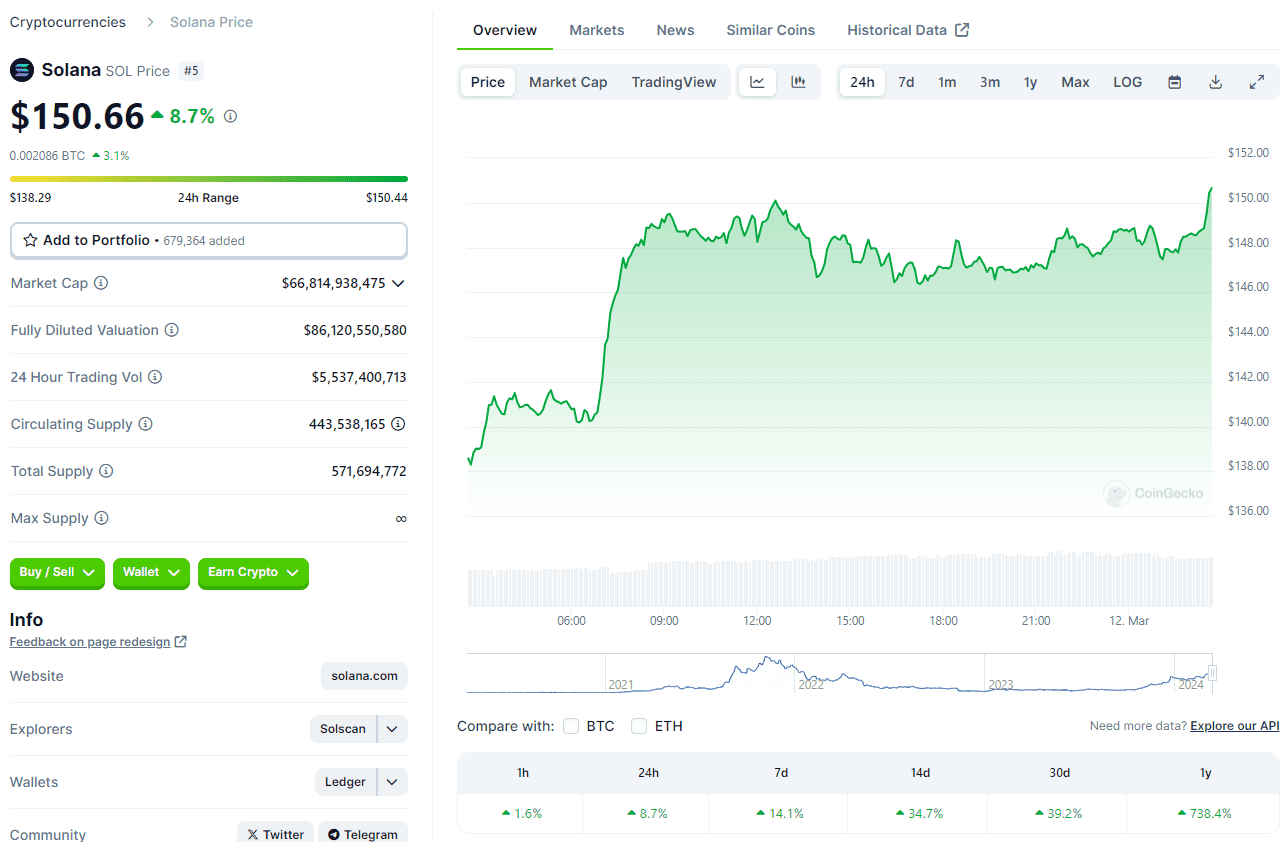
Task: Select the 24h time range
Action: (x=862, y=82)
